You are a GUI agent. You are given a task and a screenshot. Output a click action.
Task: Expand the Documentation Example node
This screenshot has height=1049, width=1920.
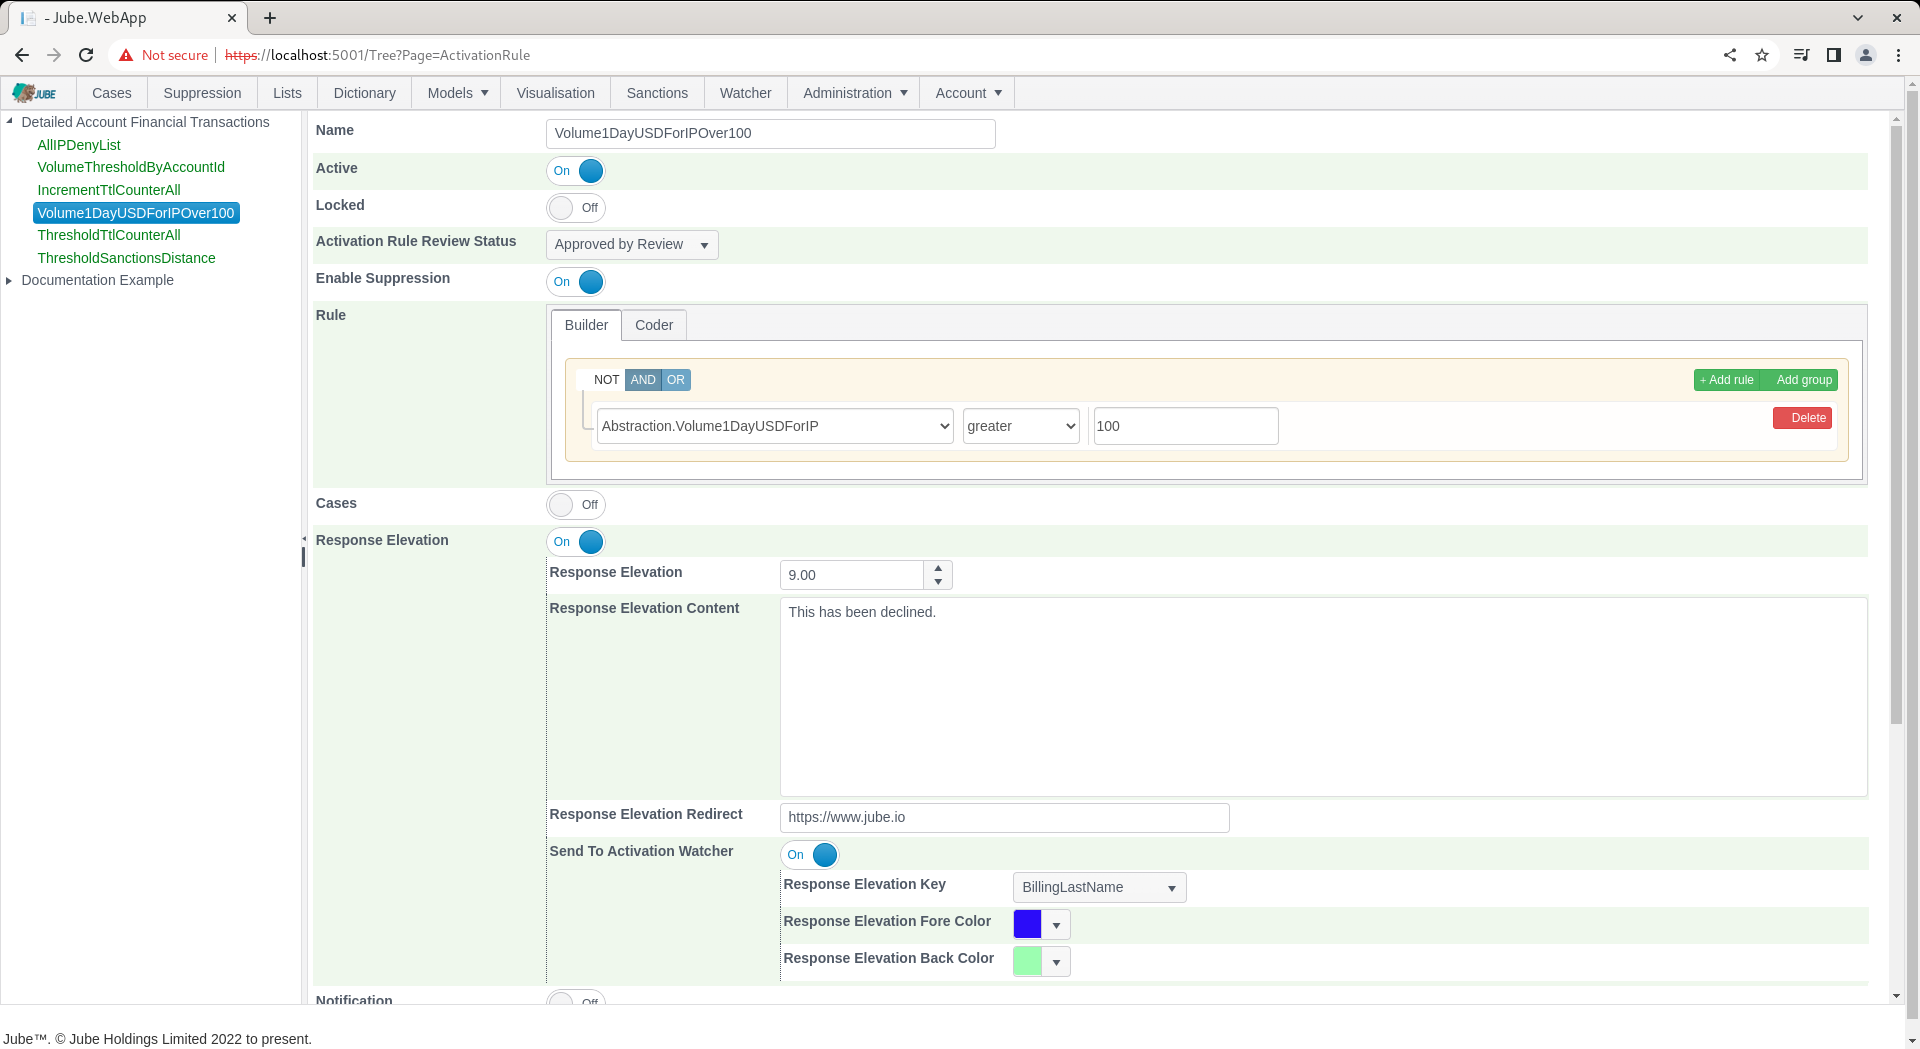click(x=10, y=281)
